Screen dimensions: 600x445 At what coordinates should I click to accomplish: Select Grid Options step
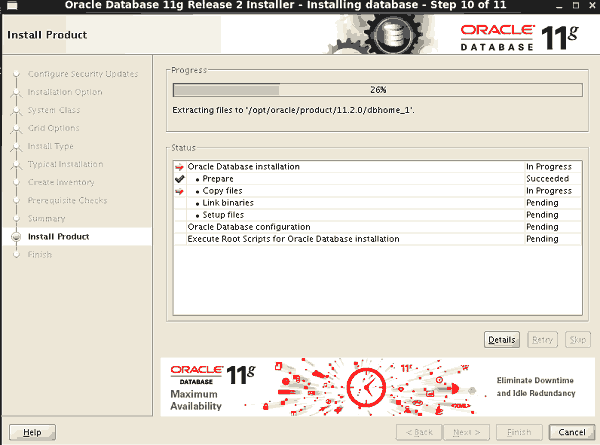54,128
